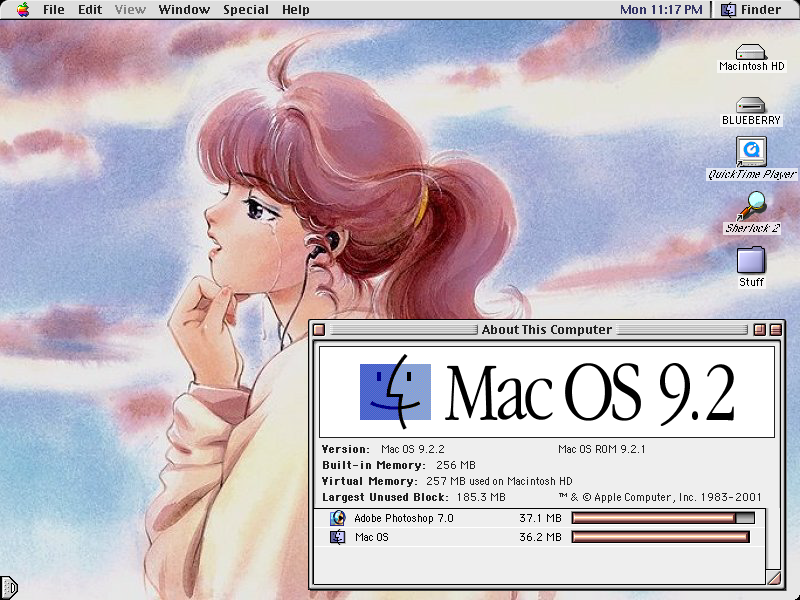The height and width of the screenshot is (600, 800).
Task: Select the Sherlock 2 alias icon
Action: pos(751,206)
